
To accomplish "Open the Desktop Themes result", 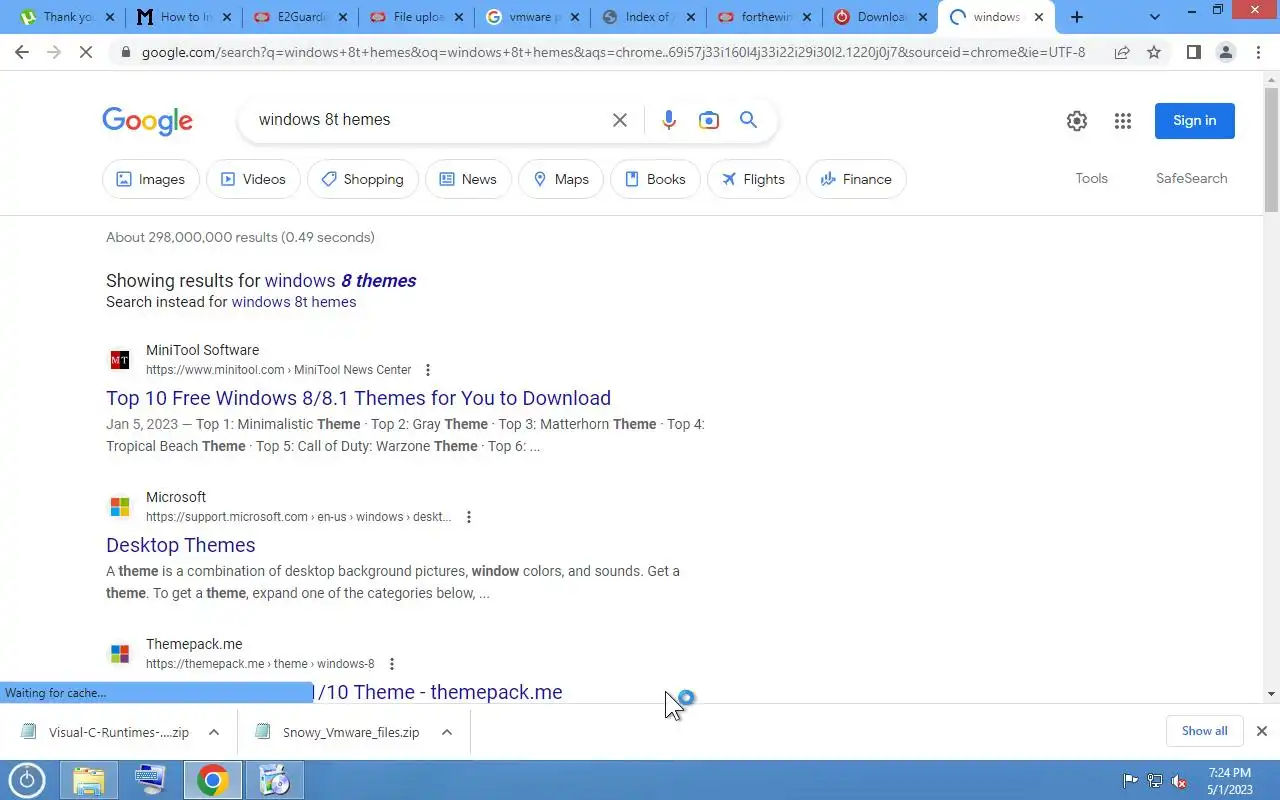I will [180, 545].
